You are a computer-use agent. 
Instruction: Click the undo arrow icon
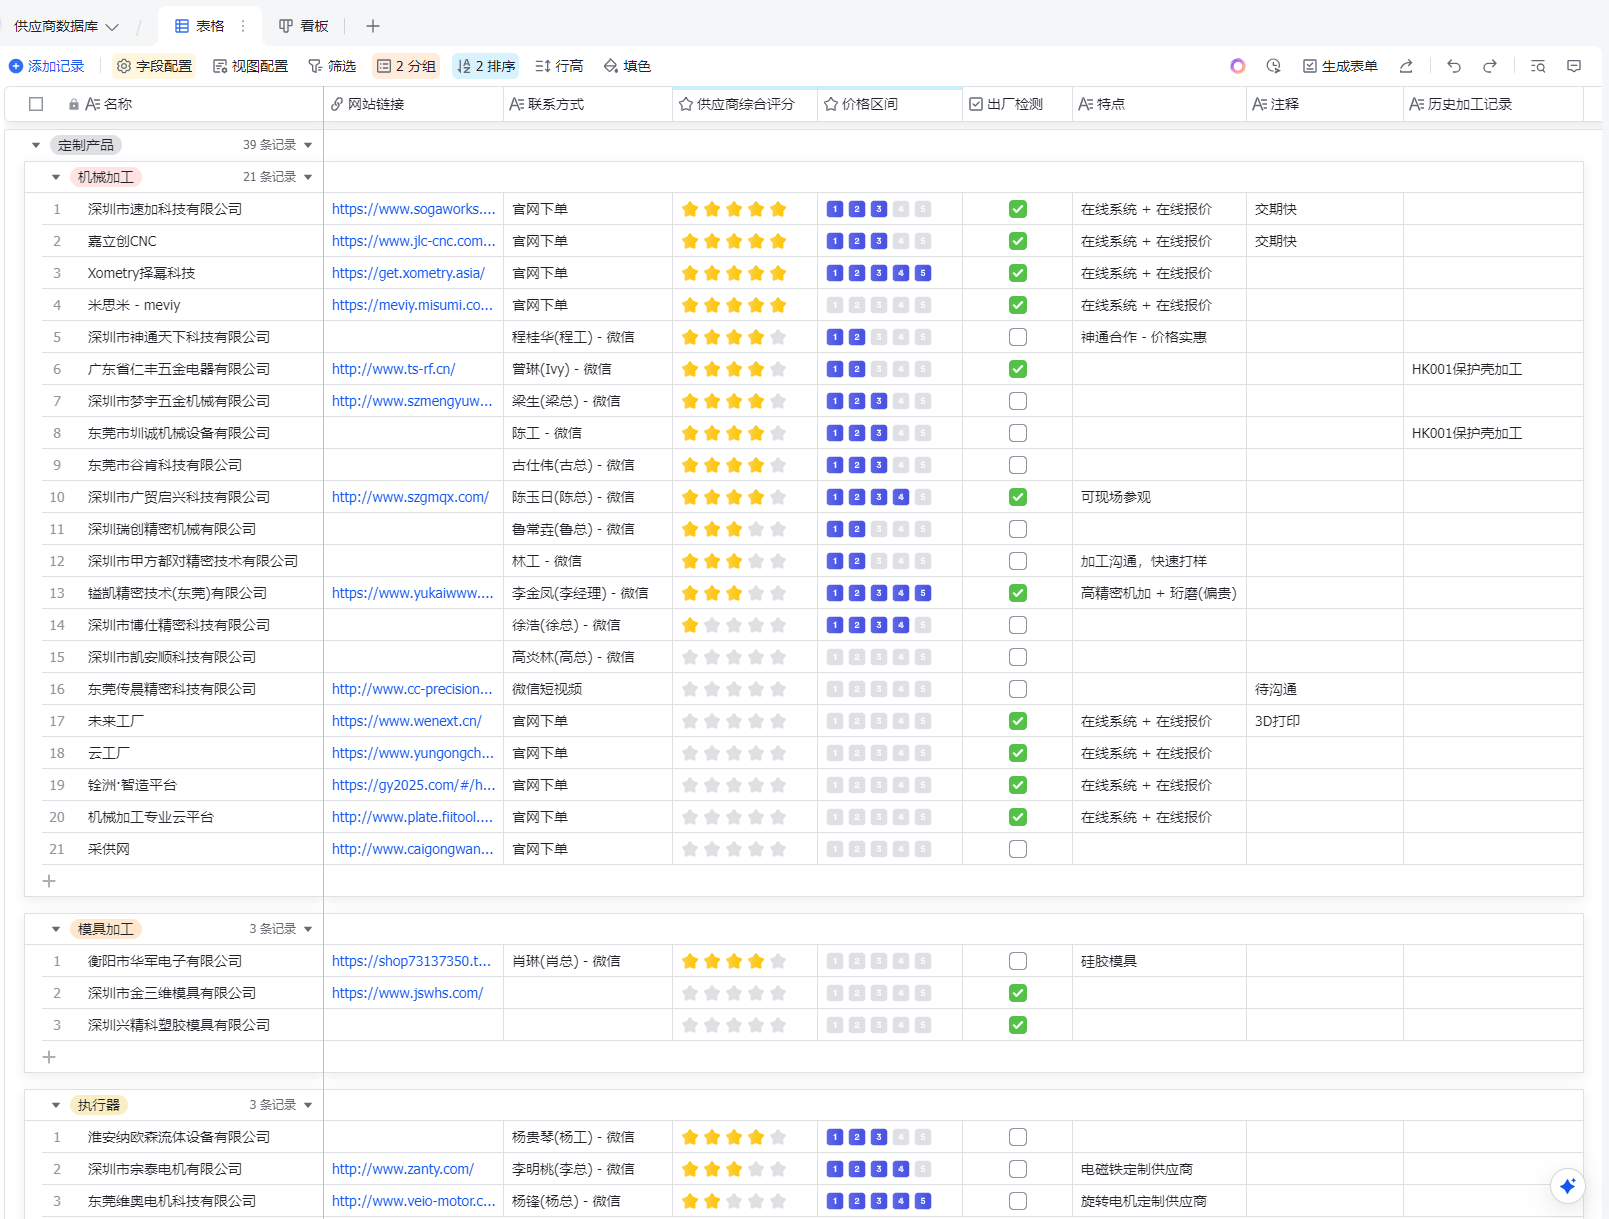(1453, 66)
